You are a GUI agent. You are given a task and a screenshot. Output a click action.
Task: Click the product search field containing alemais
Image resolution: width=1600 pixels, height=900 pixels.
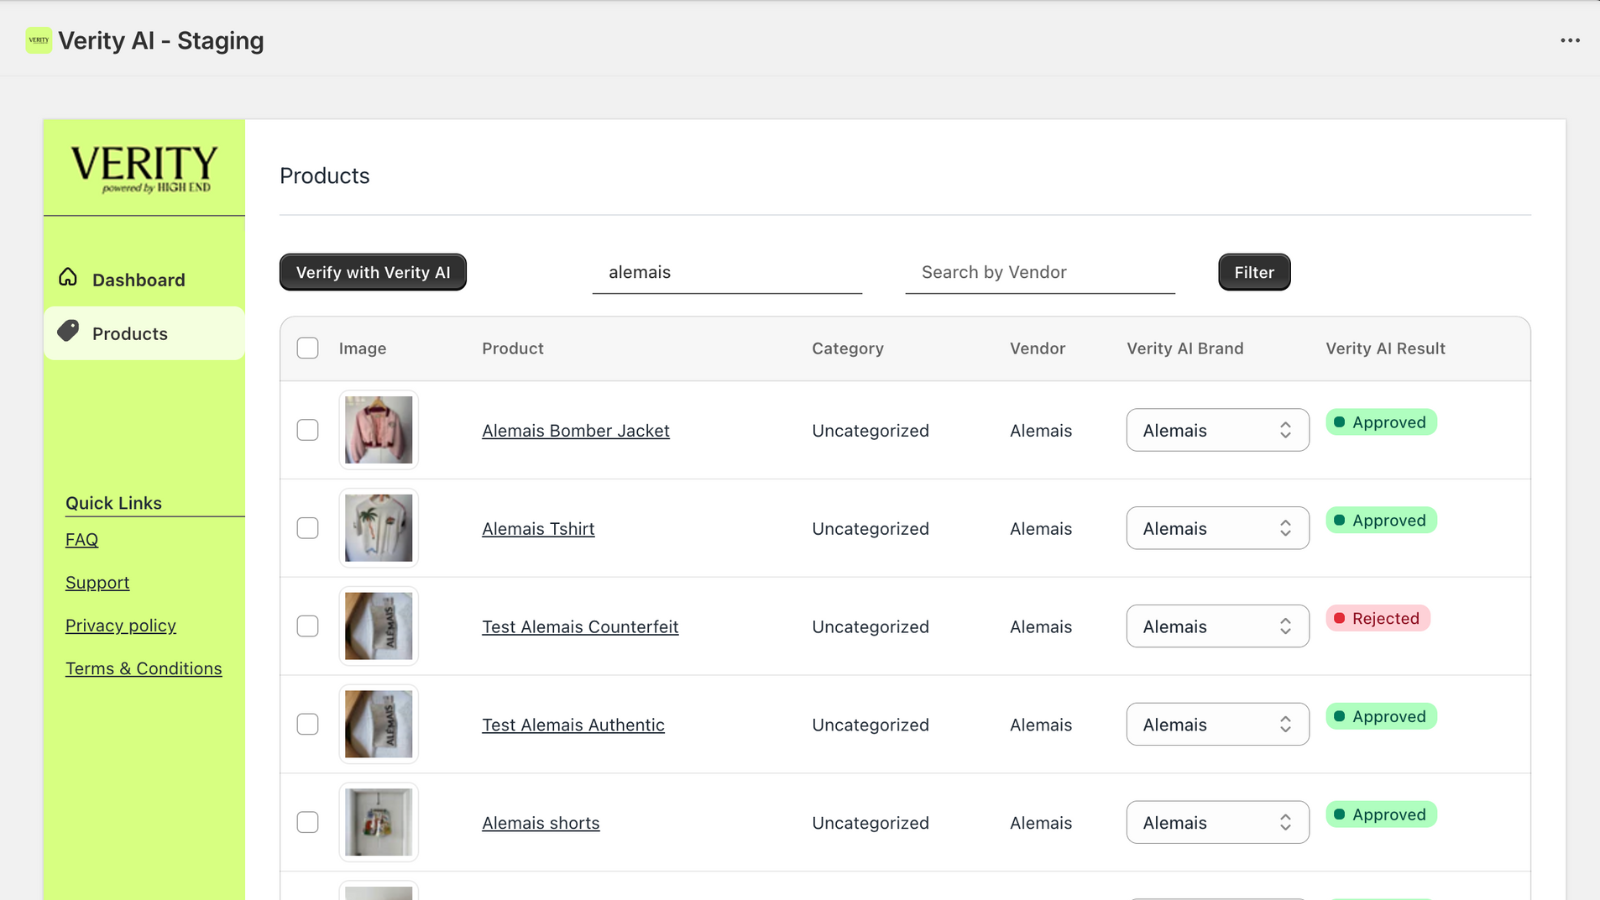pyautogui.click(x=727, y=272)
